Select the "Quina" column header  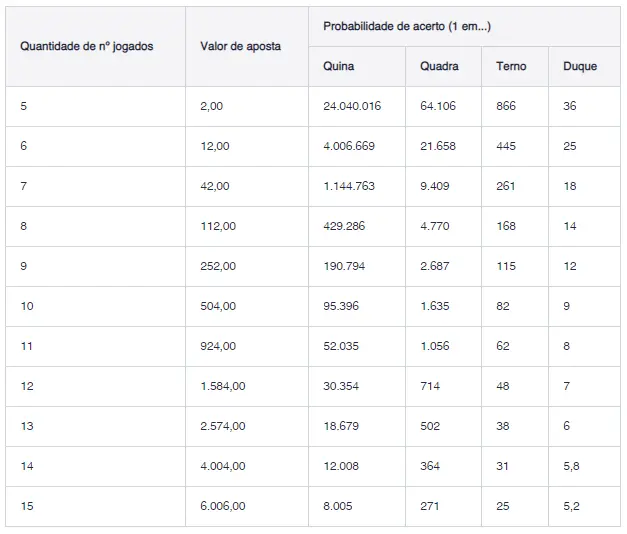click(x=339, y=66)
